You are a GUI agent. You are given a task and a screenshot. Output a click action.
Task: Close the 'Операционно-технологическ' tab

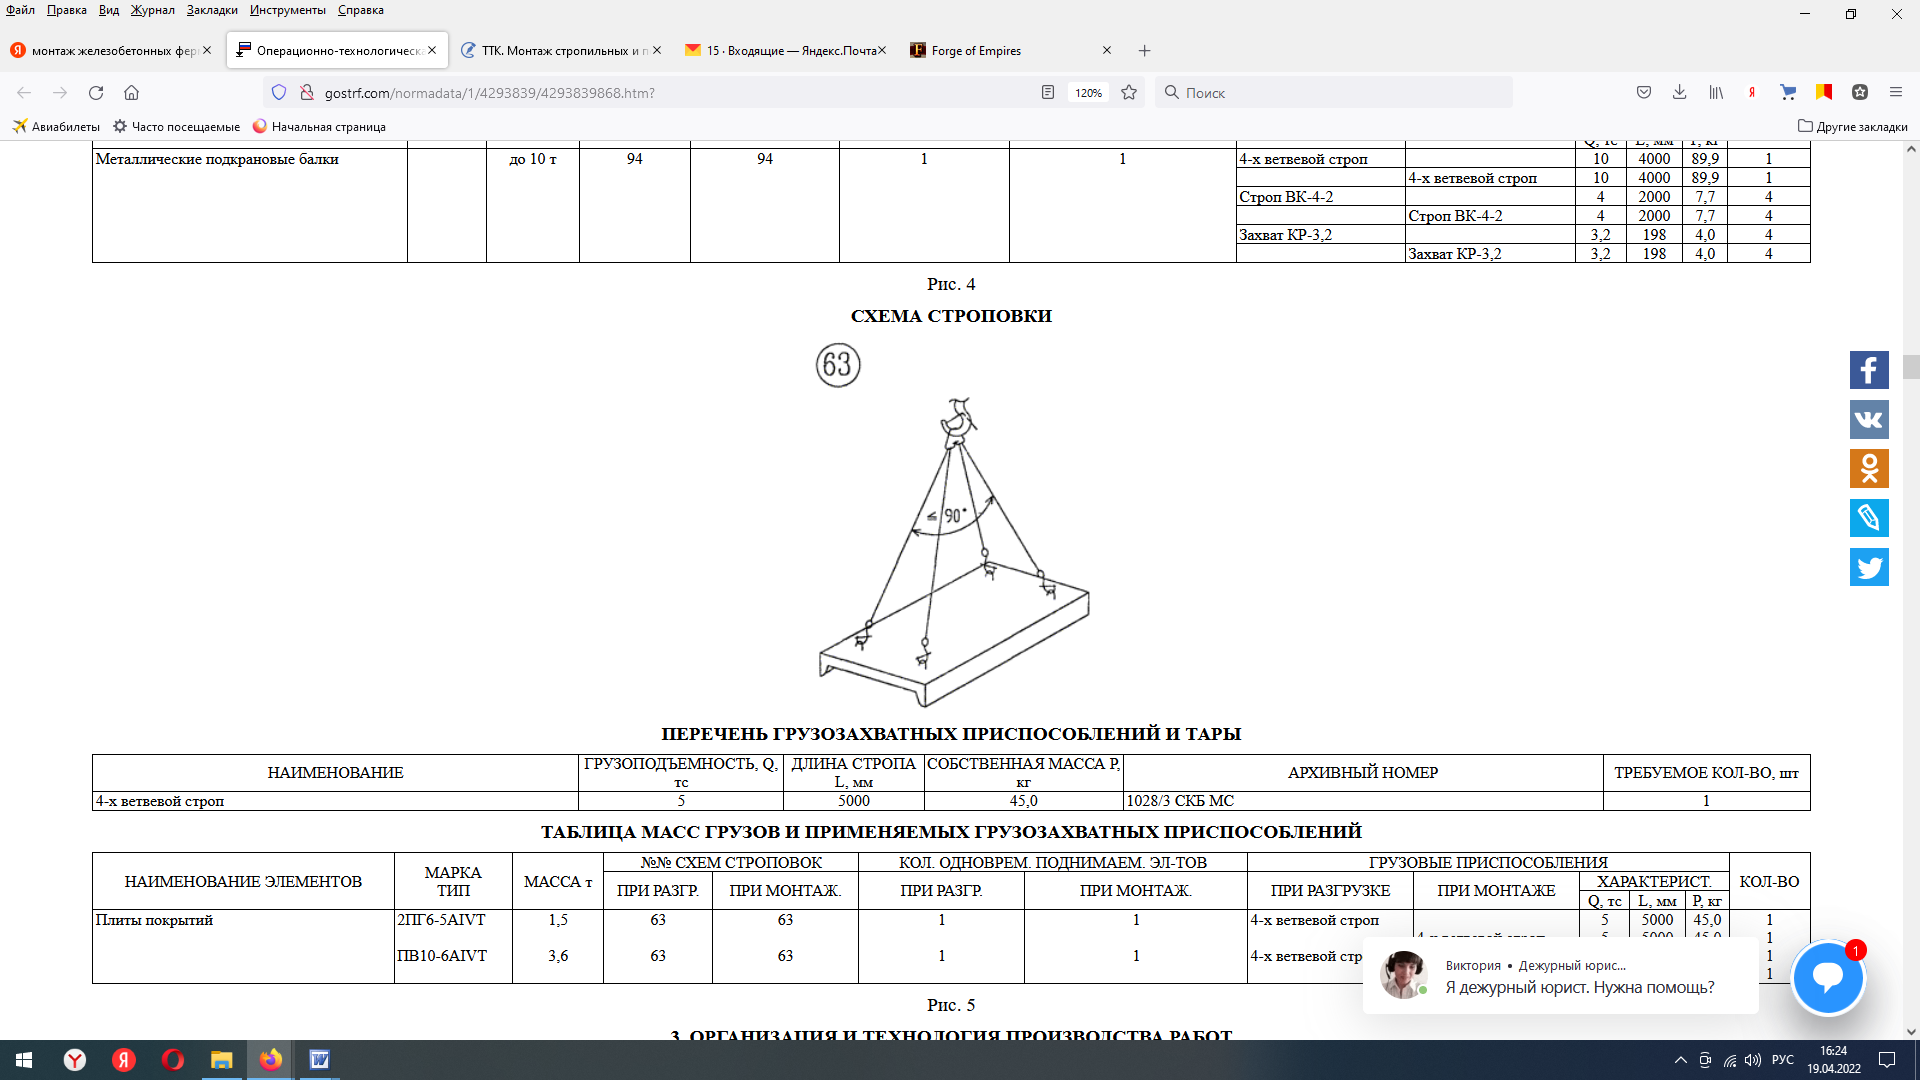click(x=432, y=50)
